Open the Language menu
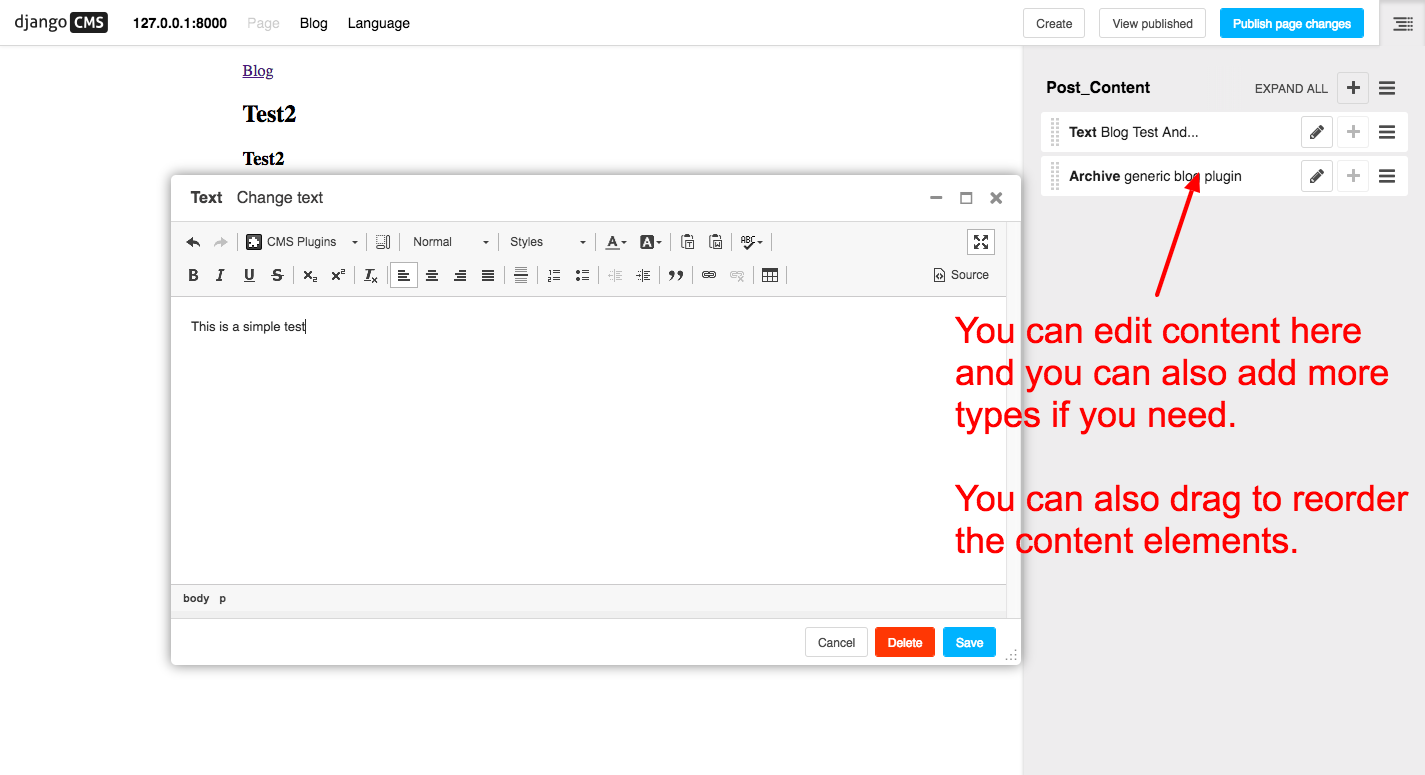The height and width of the screenshot is (775, 1425). click(x=378, y=23)
